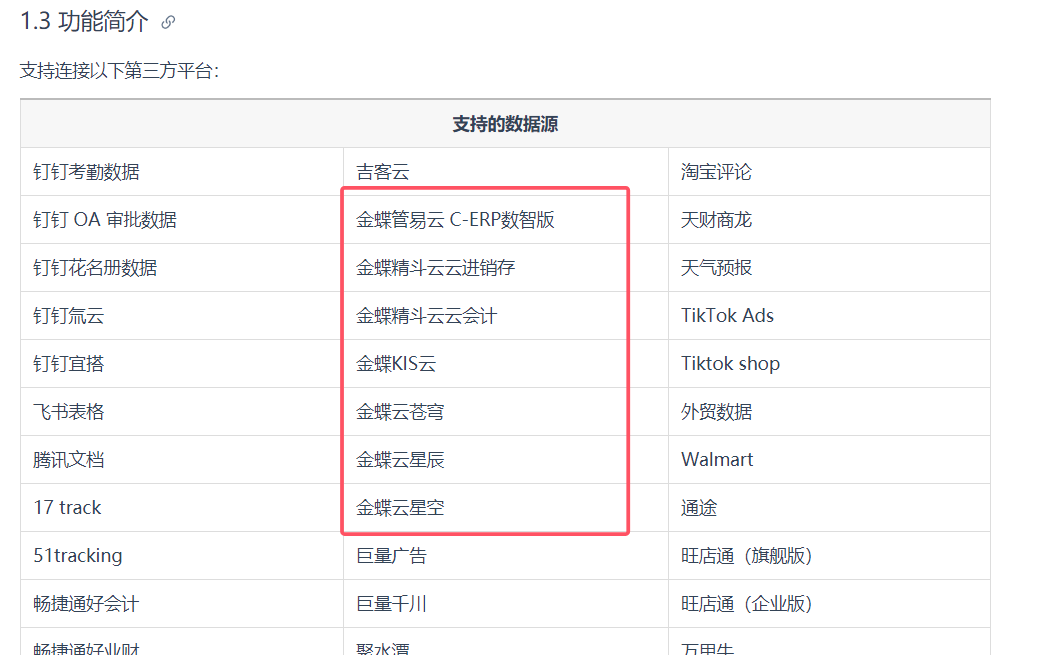
Task: Select the 吉客云 cell
Action: [506, 172]
